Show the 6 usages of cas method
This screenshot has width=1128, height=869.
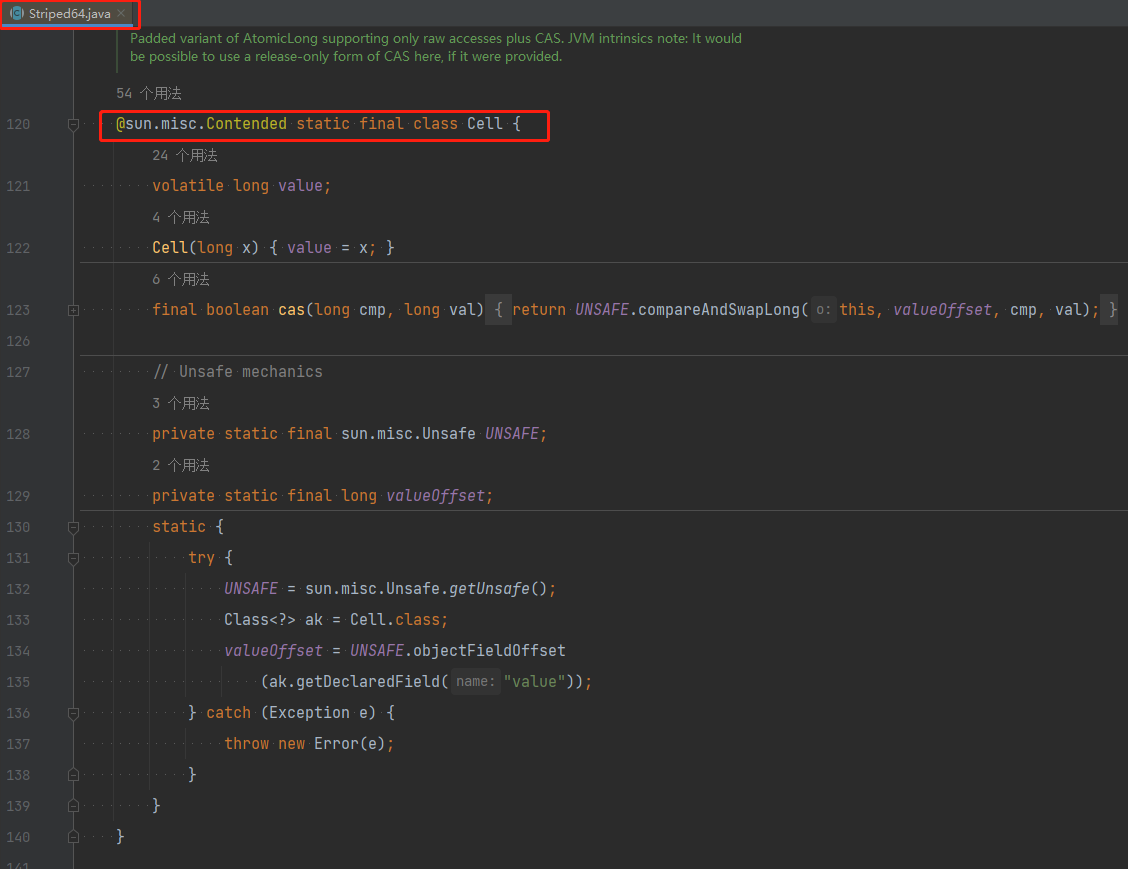tap(181, 279)
